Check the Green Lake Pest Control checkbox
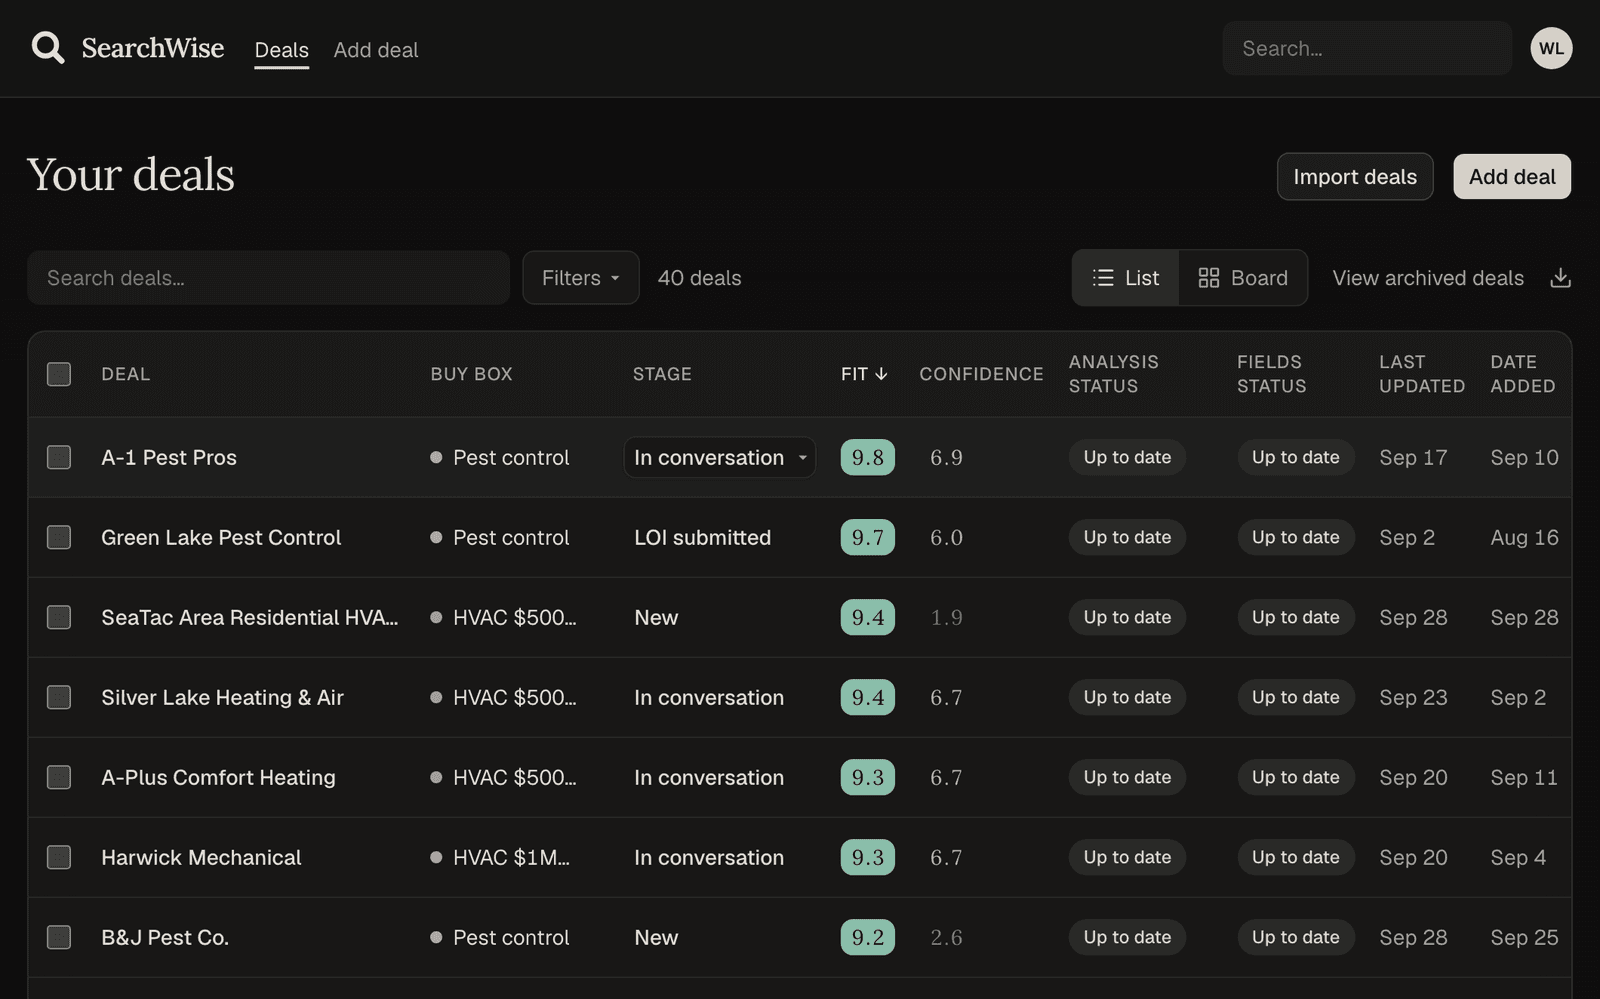The height and width of the screenshot is (999, 1600). click(x=59, y=537)
